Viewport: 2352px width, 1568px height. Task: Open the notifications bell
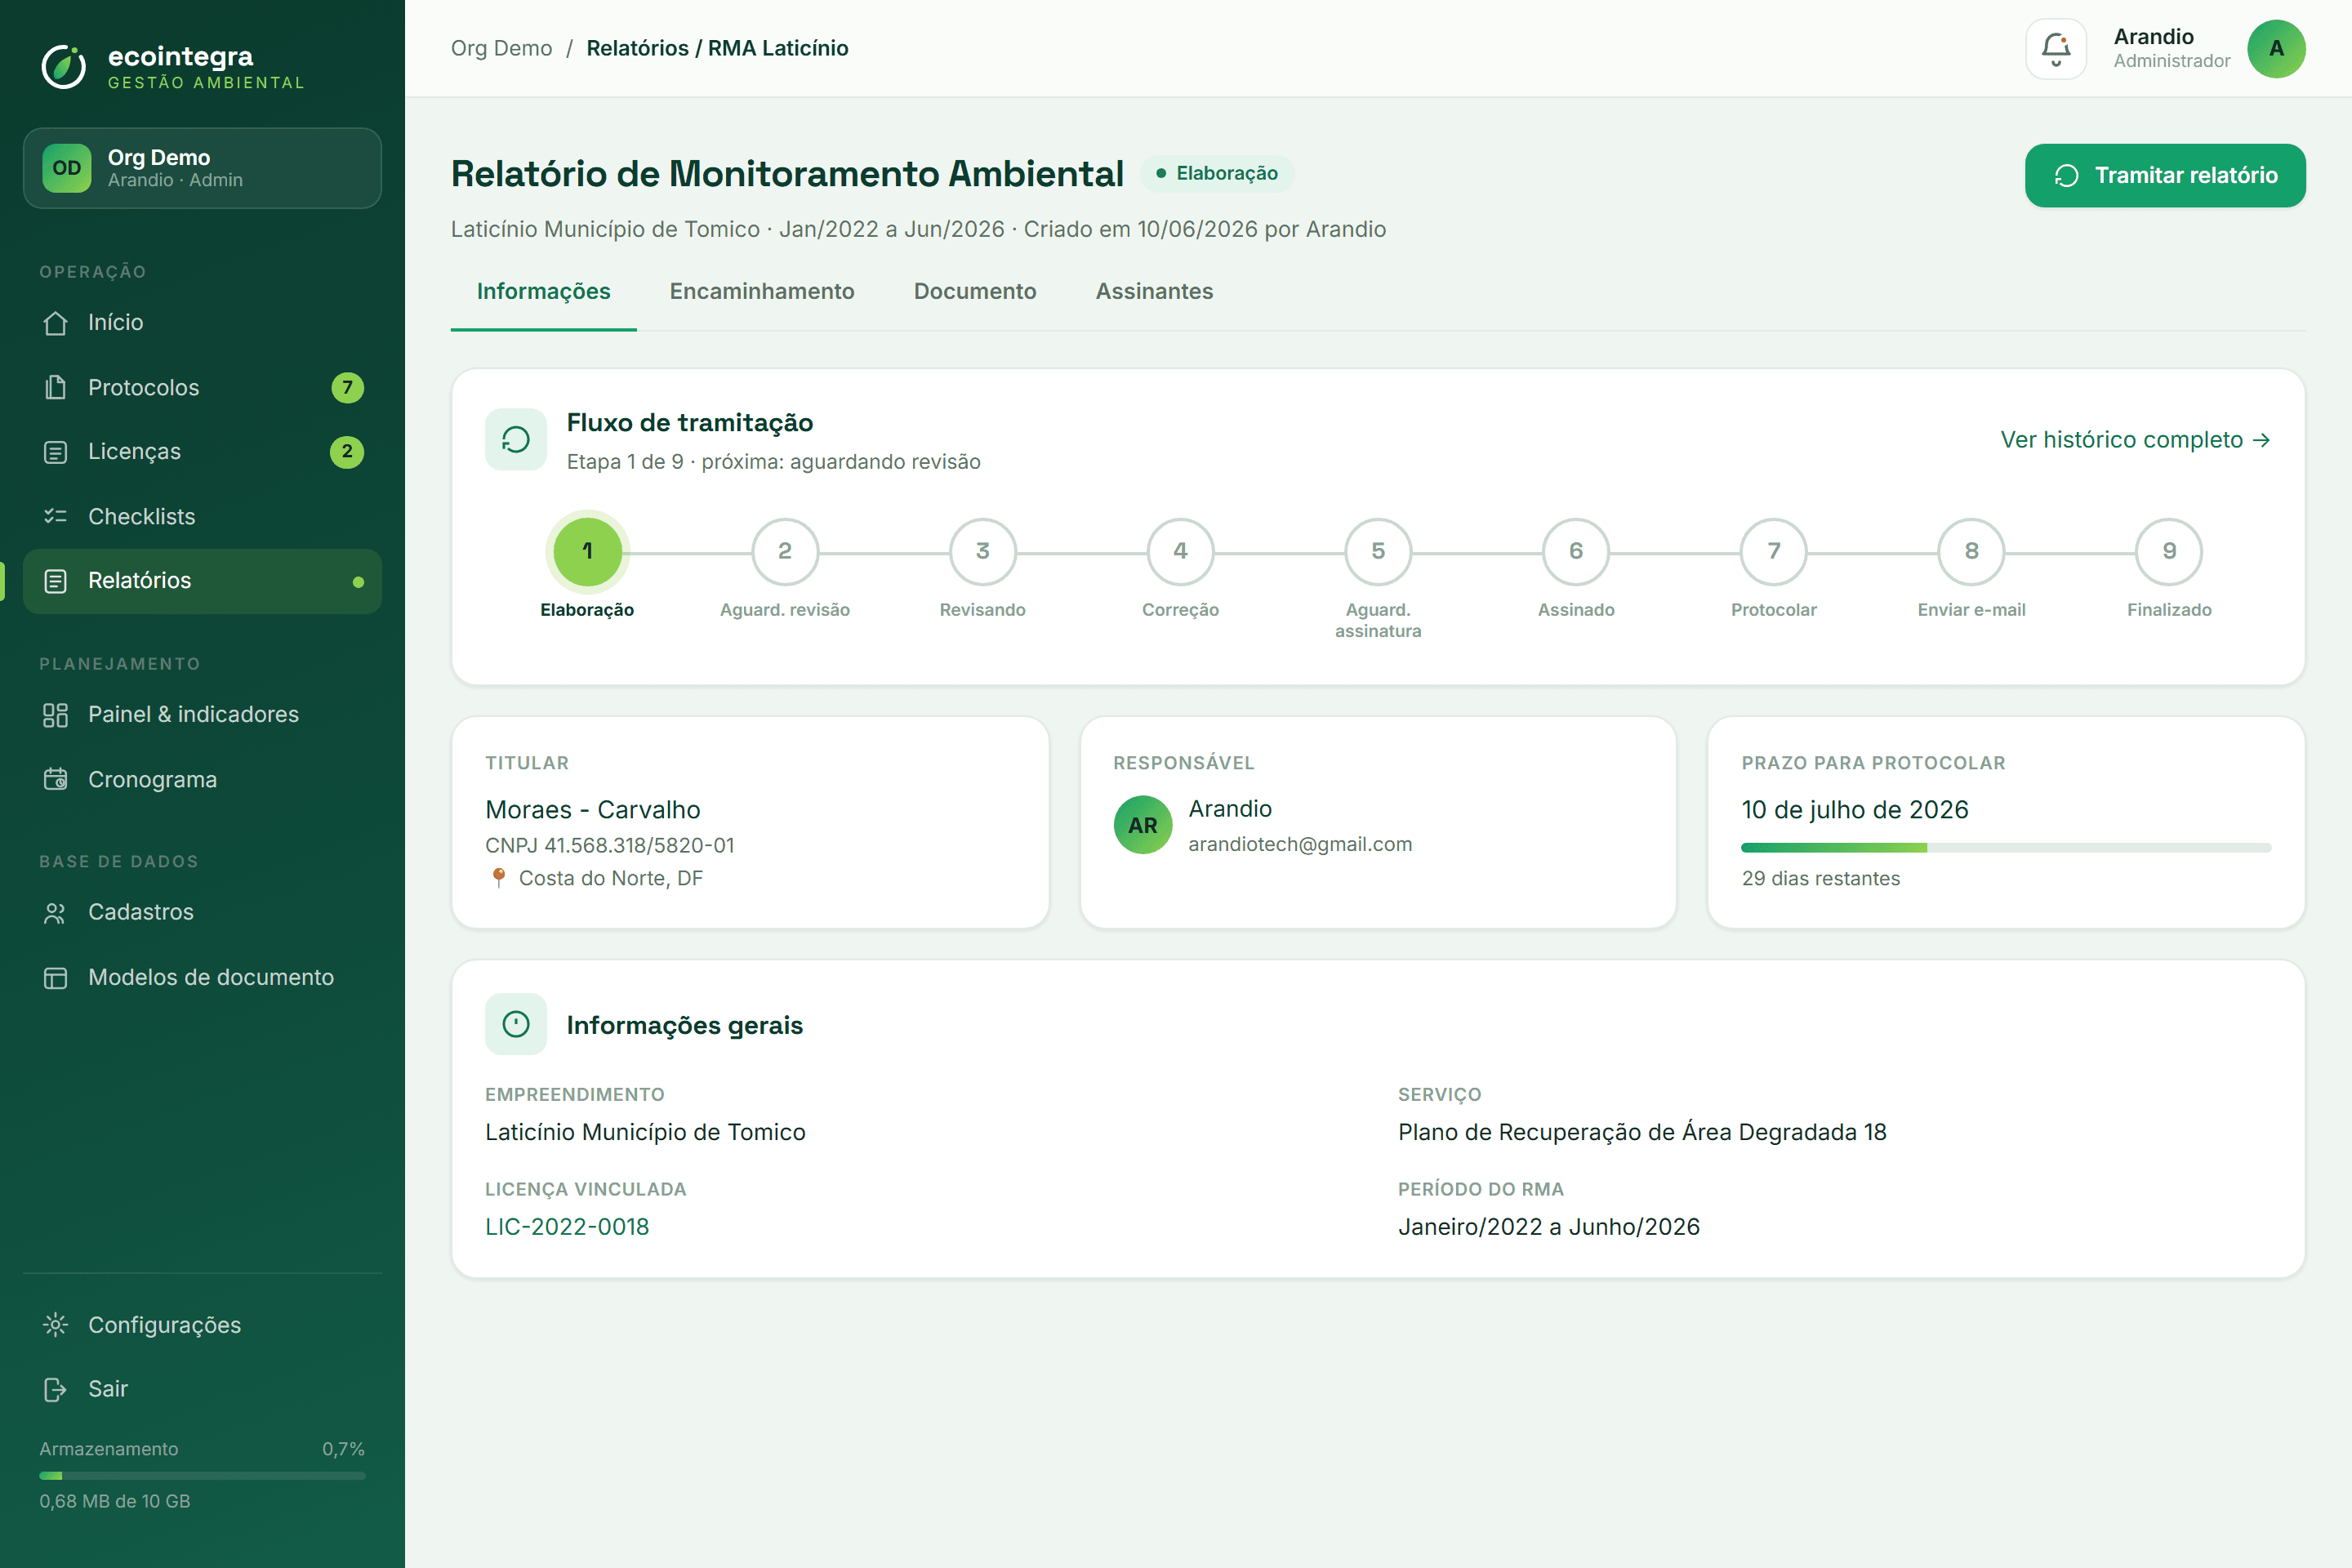[x=2056, y=48]
